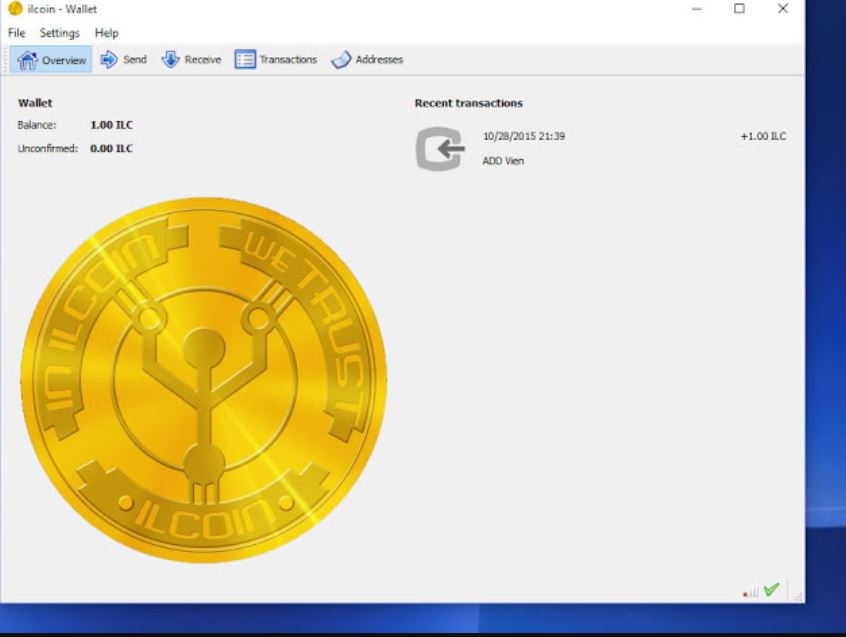The height and width of the screenshot is (637, 846).
Task: Click the Recent transactions heading
Action: [468, 103]
